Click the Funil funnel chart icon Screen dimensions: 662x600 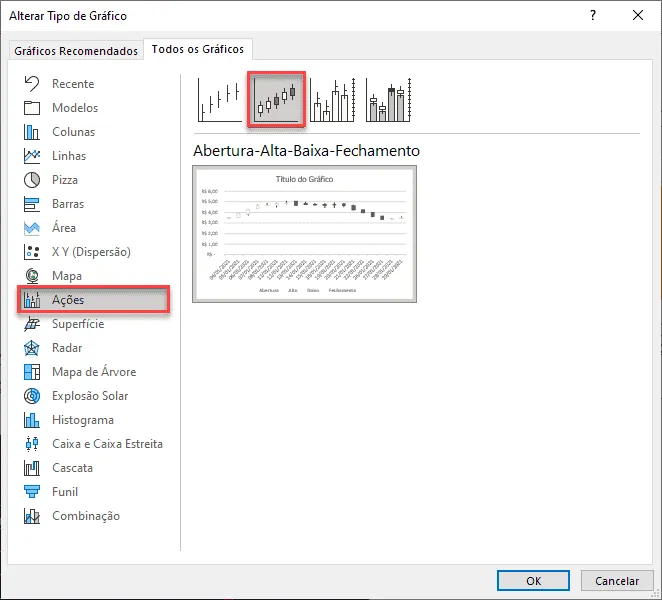click(x=32, y=492)
